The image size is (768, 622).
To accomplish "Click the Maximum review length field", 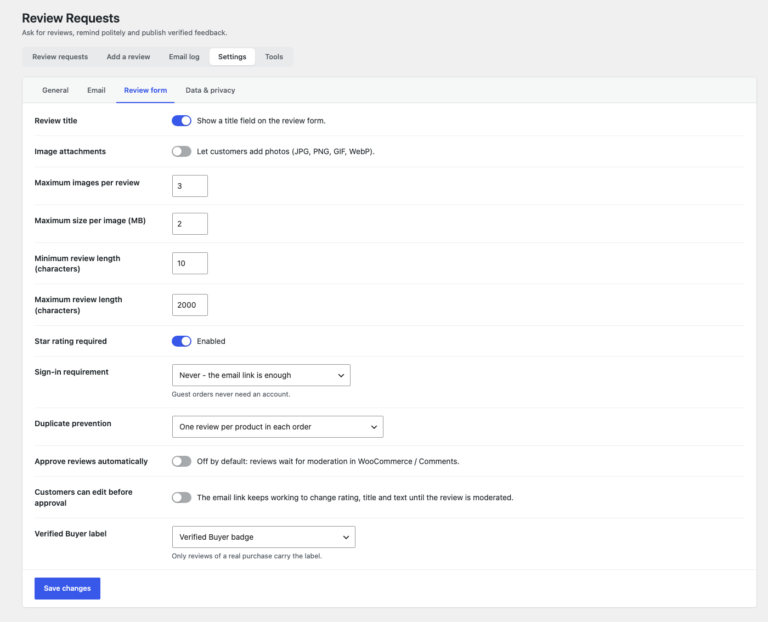I will [190, 305].
